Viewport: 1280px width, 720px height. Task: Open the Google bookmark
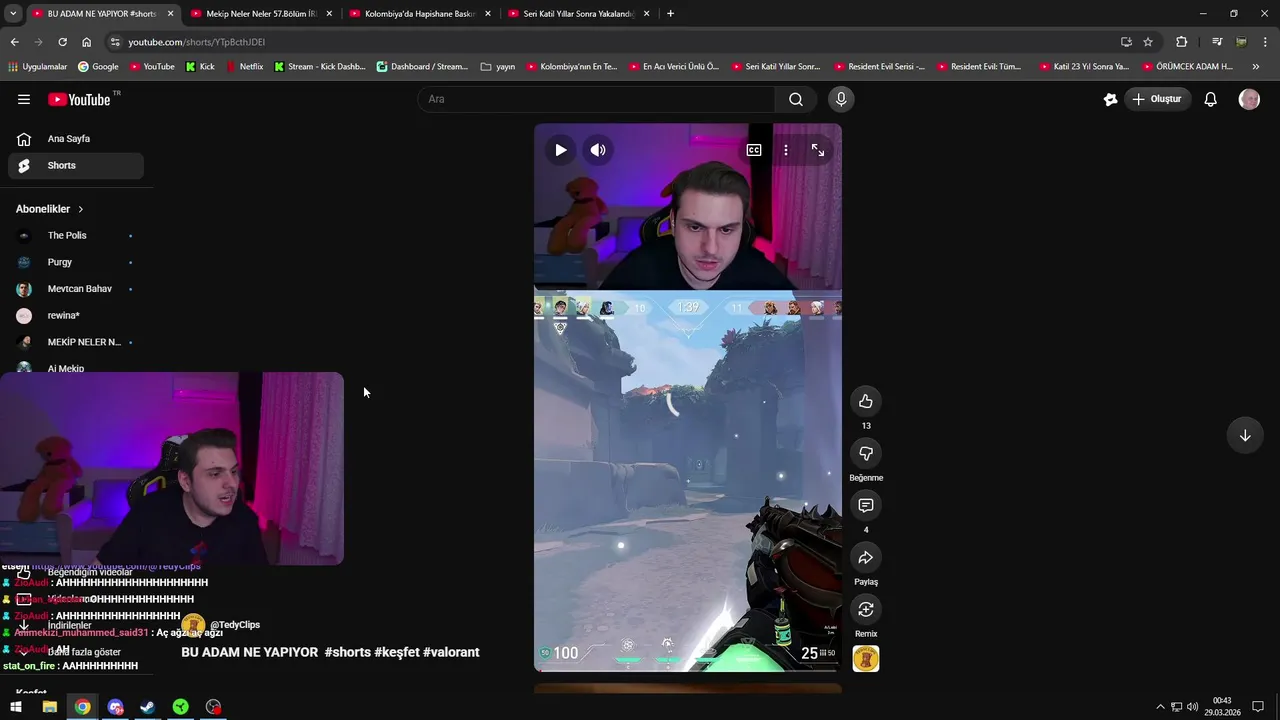point(98,67)
